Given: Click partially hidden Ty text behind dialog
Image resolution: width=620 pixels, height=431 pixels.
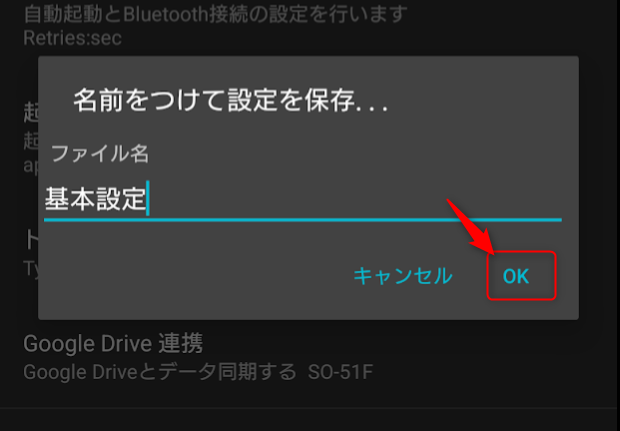Looking at the screenshot, I should coord(31,270).
